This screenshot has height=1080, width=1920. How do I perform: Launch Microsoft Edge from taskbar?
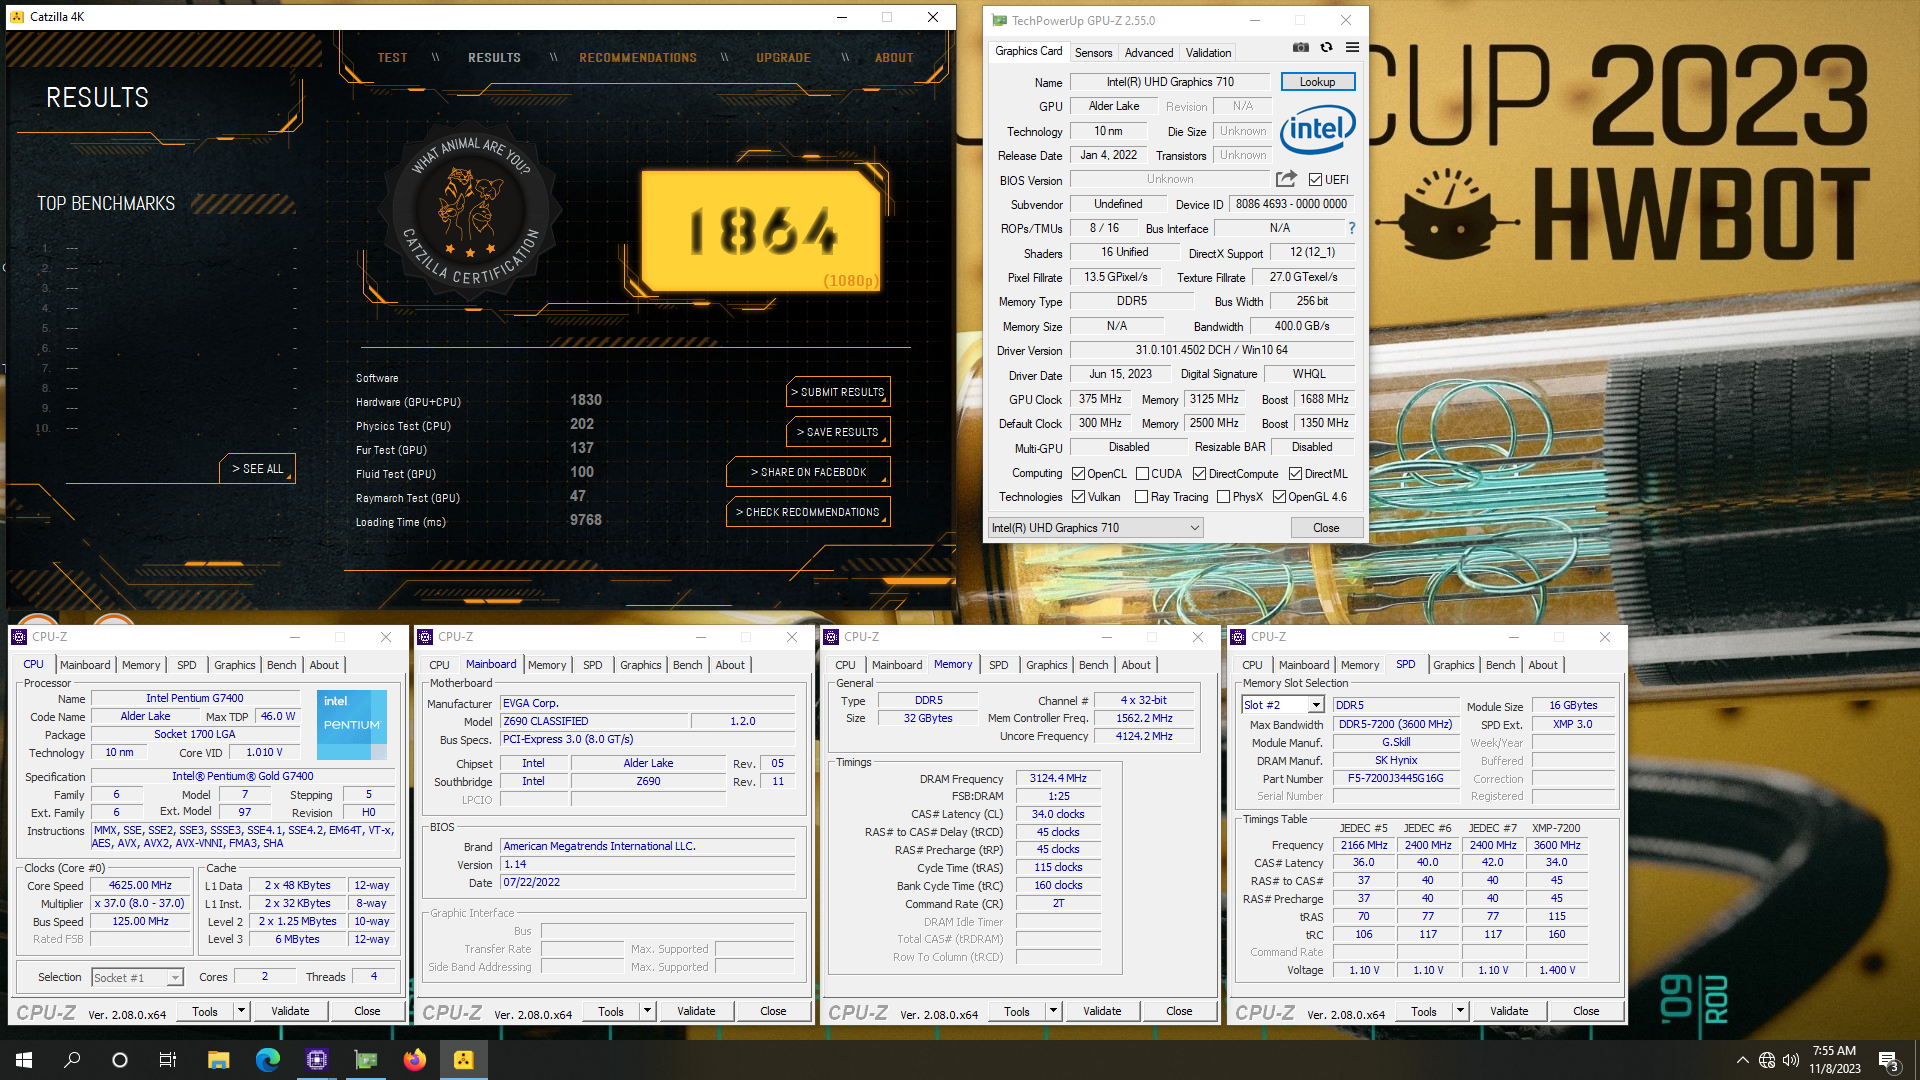(267, 1060)
